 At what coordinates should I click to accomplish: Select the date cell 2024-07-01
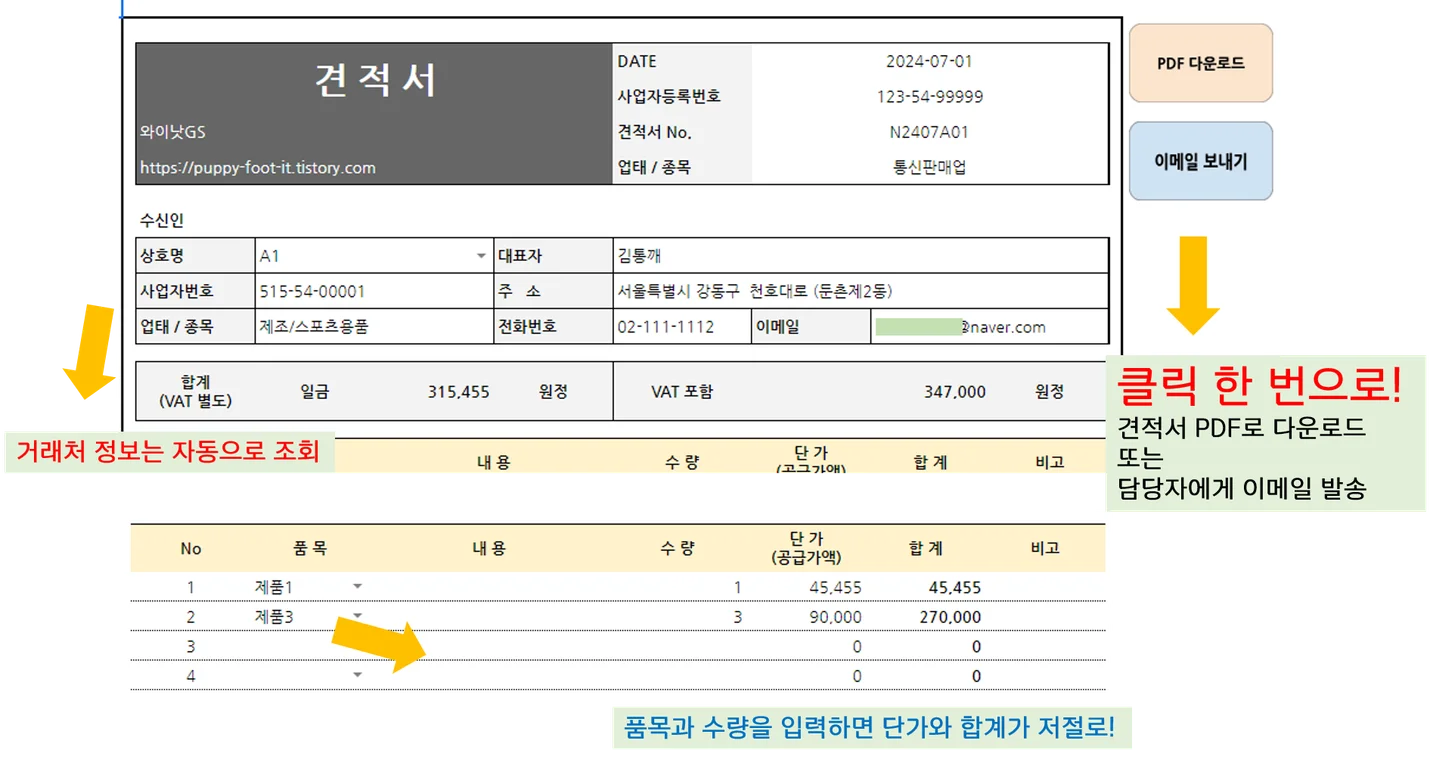point(929,61)
